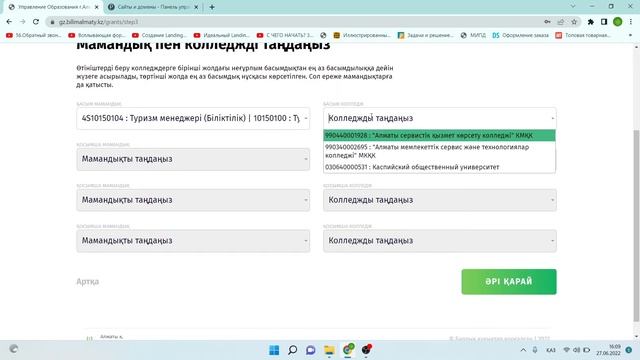Open the Wi-Fi network tray icon
The height and width of the screenshot is (360, 640).
point(567,350)
